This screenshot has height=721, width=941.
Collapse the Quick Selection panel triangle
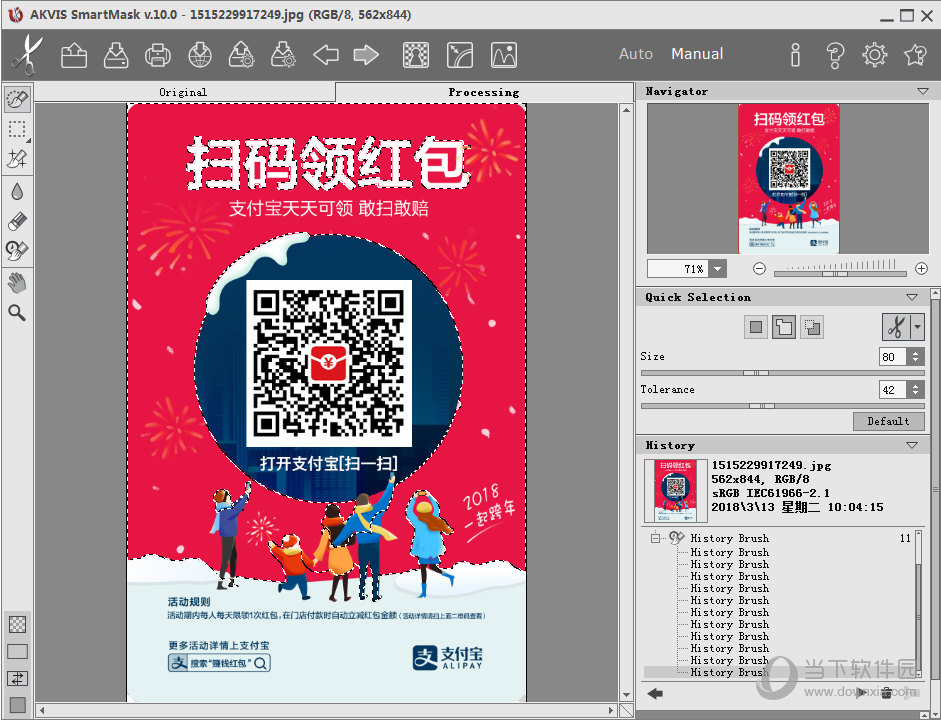[912, 297]
